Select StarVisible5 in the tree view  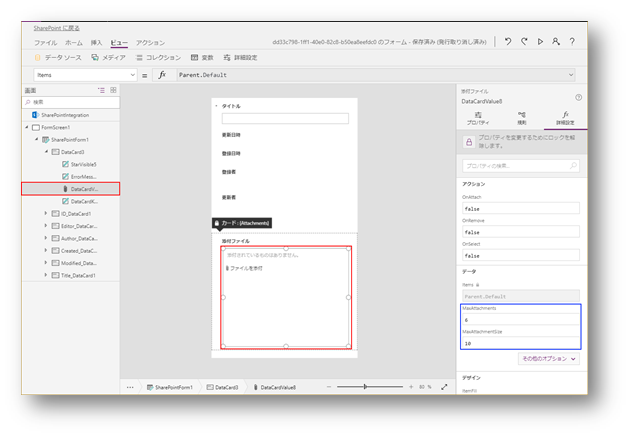[x=82, y=164]
